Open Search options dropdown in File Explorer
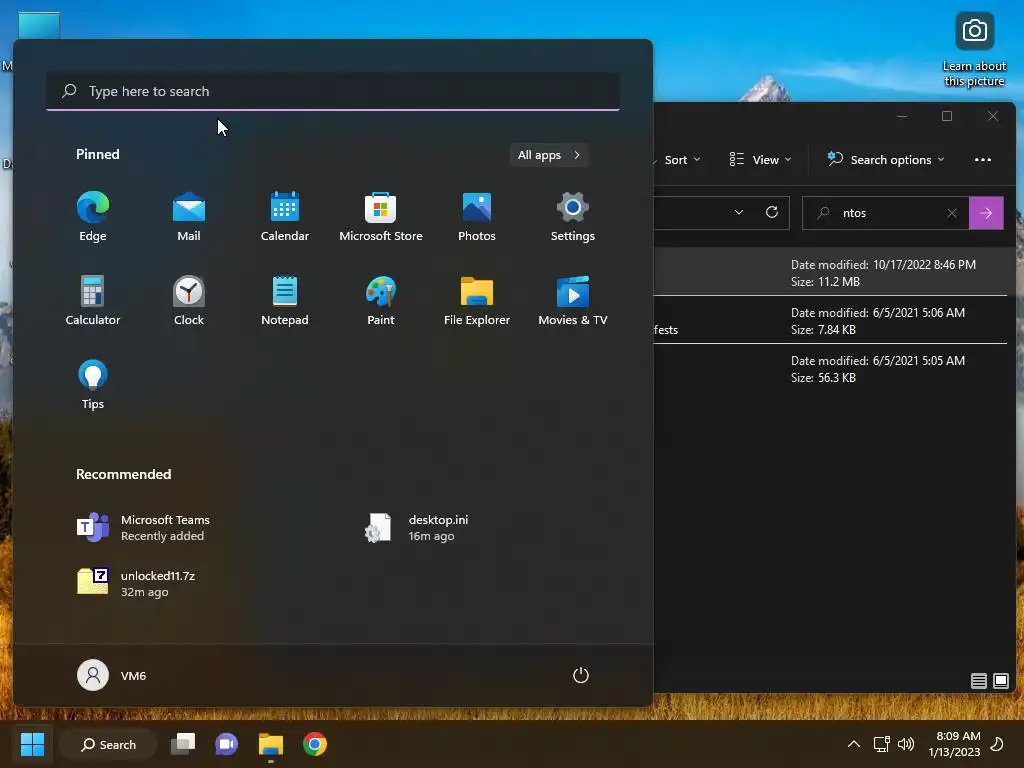 tap(886, 160)
